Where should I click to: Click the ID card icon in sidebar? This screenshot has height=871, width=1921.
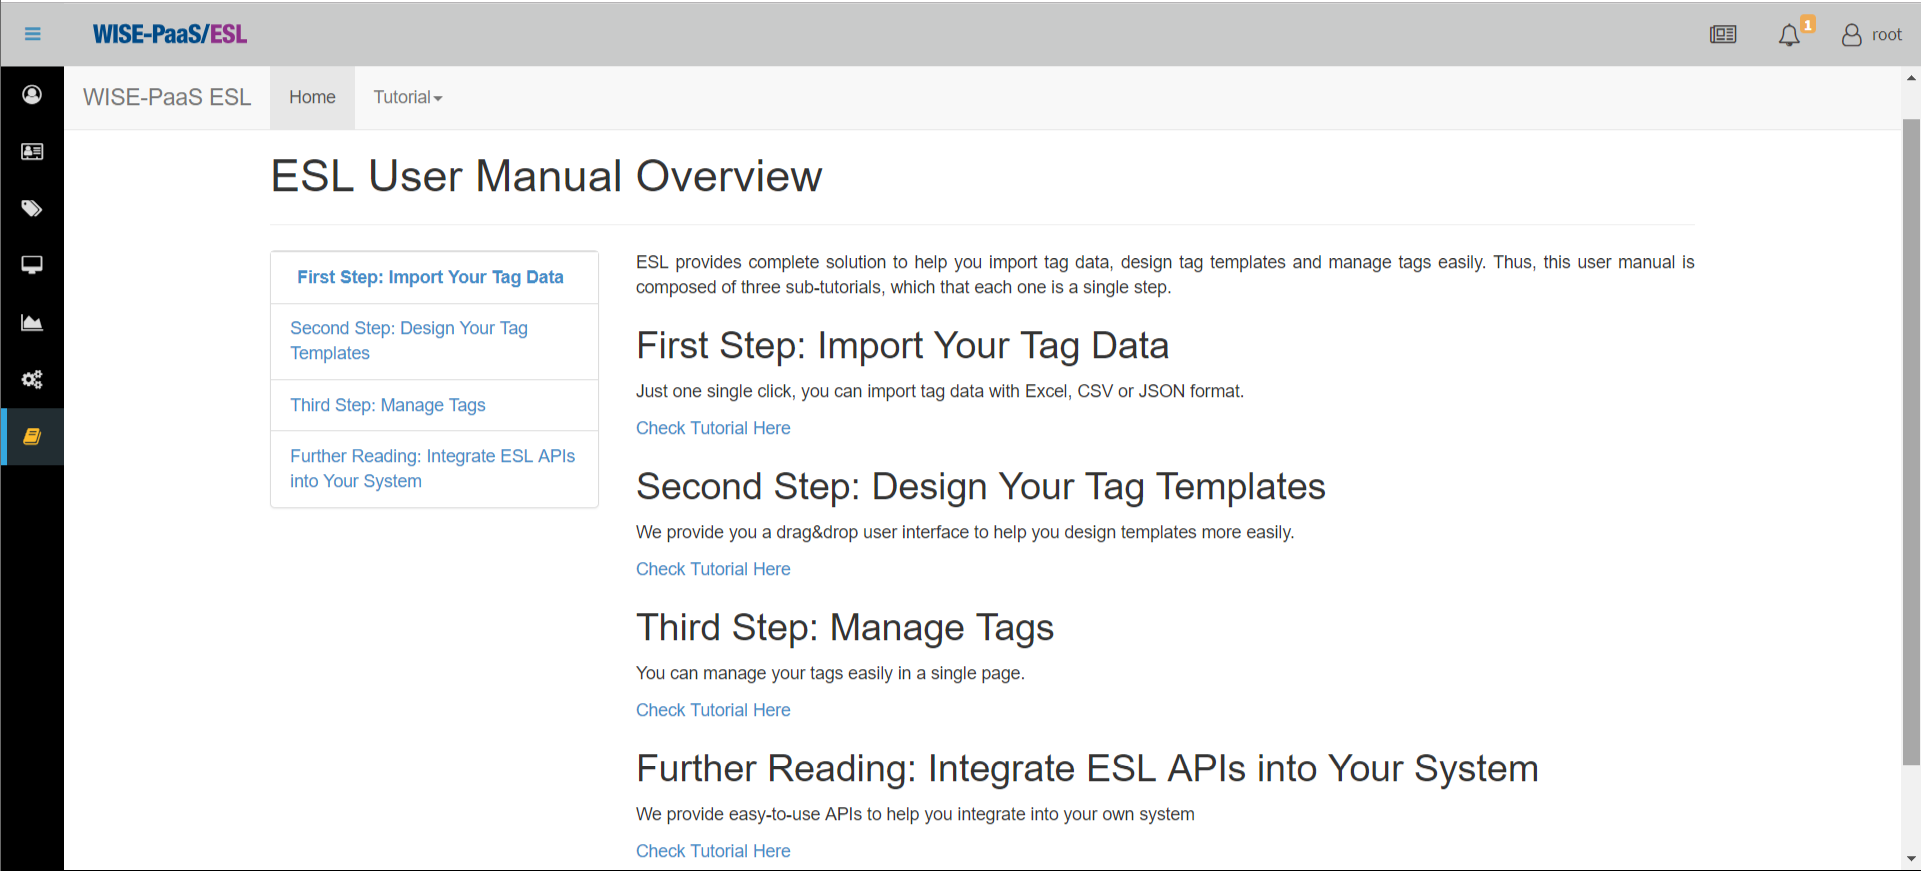[x=32, y=152]
